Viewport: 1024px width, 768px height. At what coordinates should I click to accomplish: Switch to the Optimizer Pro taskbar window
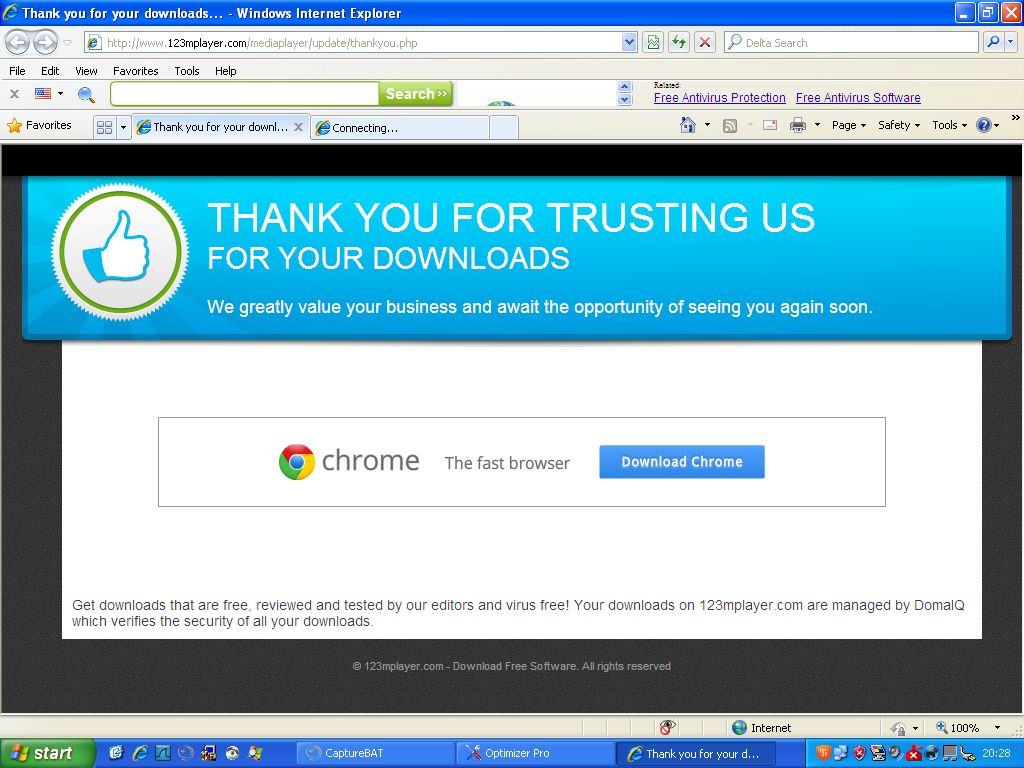coord(536,754)
